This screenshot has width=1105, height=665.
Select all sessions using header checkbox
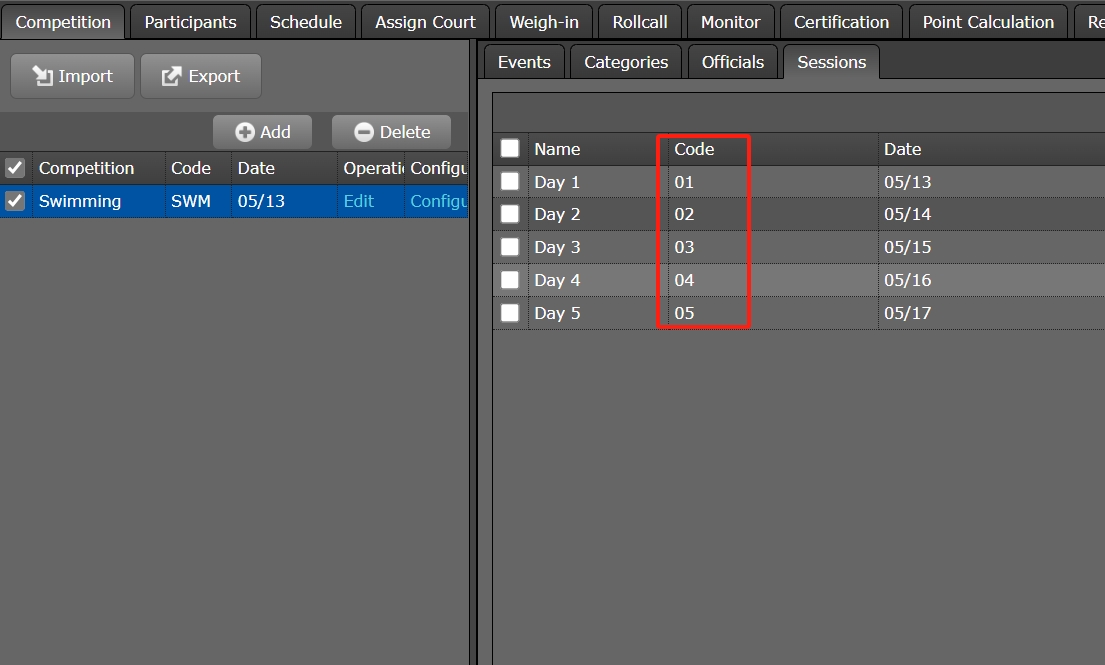pyautogui.click(x=510, y=149)
